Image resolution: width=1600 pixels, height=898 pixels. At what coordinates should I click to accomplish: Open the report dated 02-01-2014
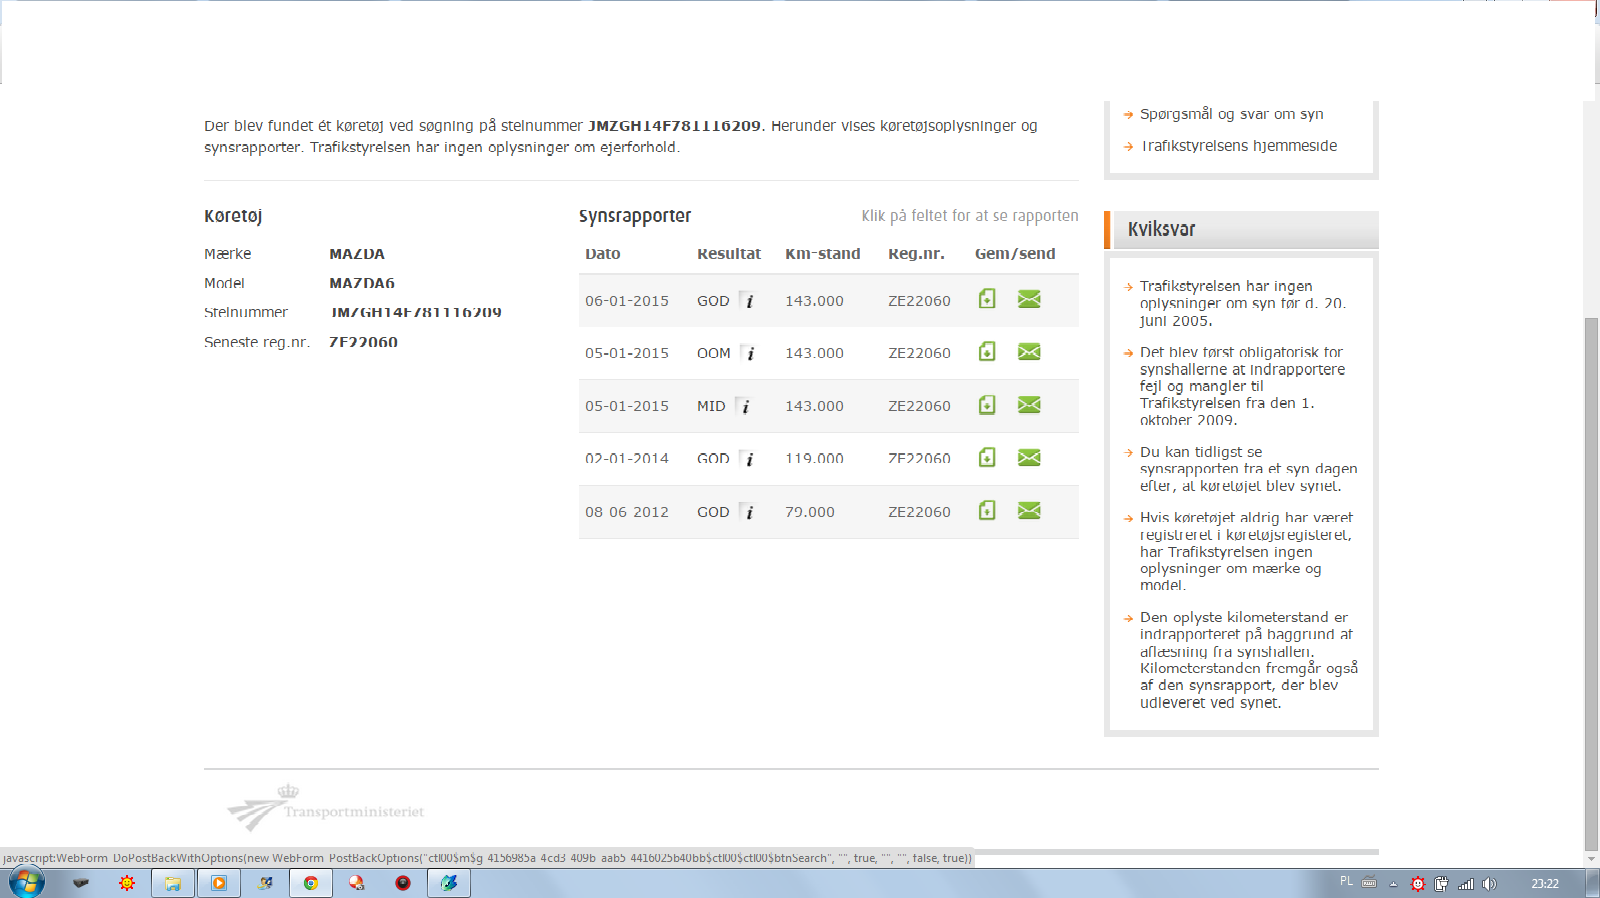coord(627,459)
